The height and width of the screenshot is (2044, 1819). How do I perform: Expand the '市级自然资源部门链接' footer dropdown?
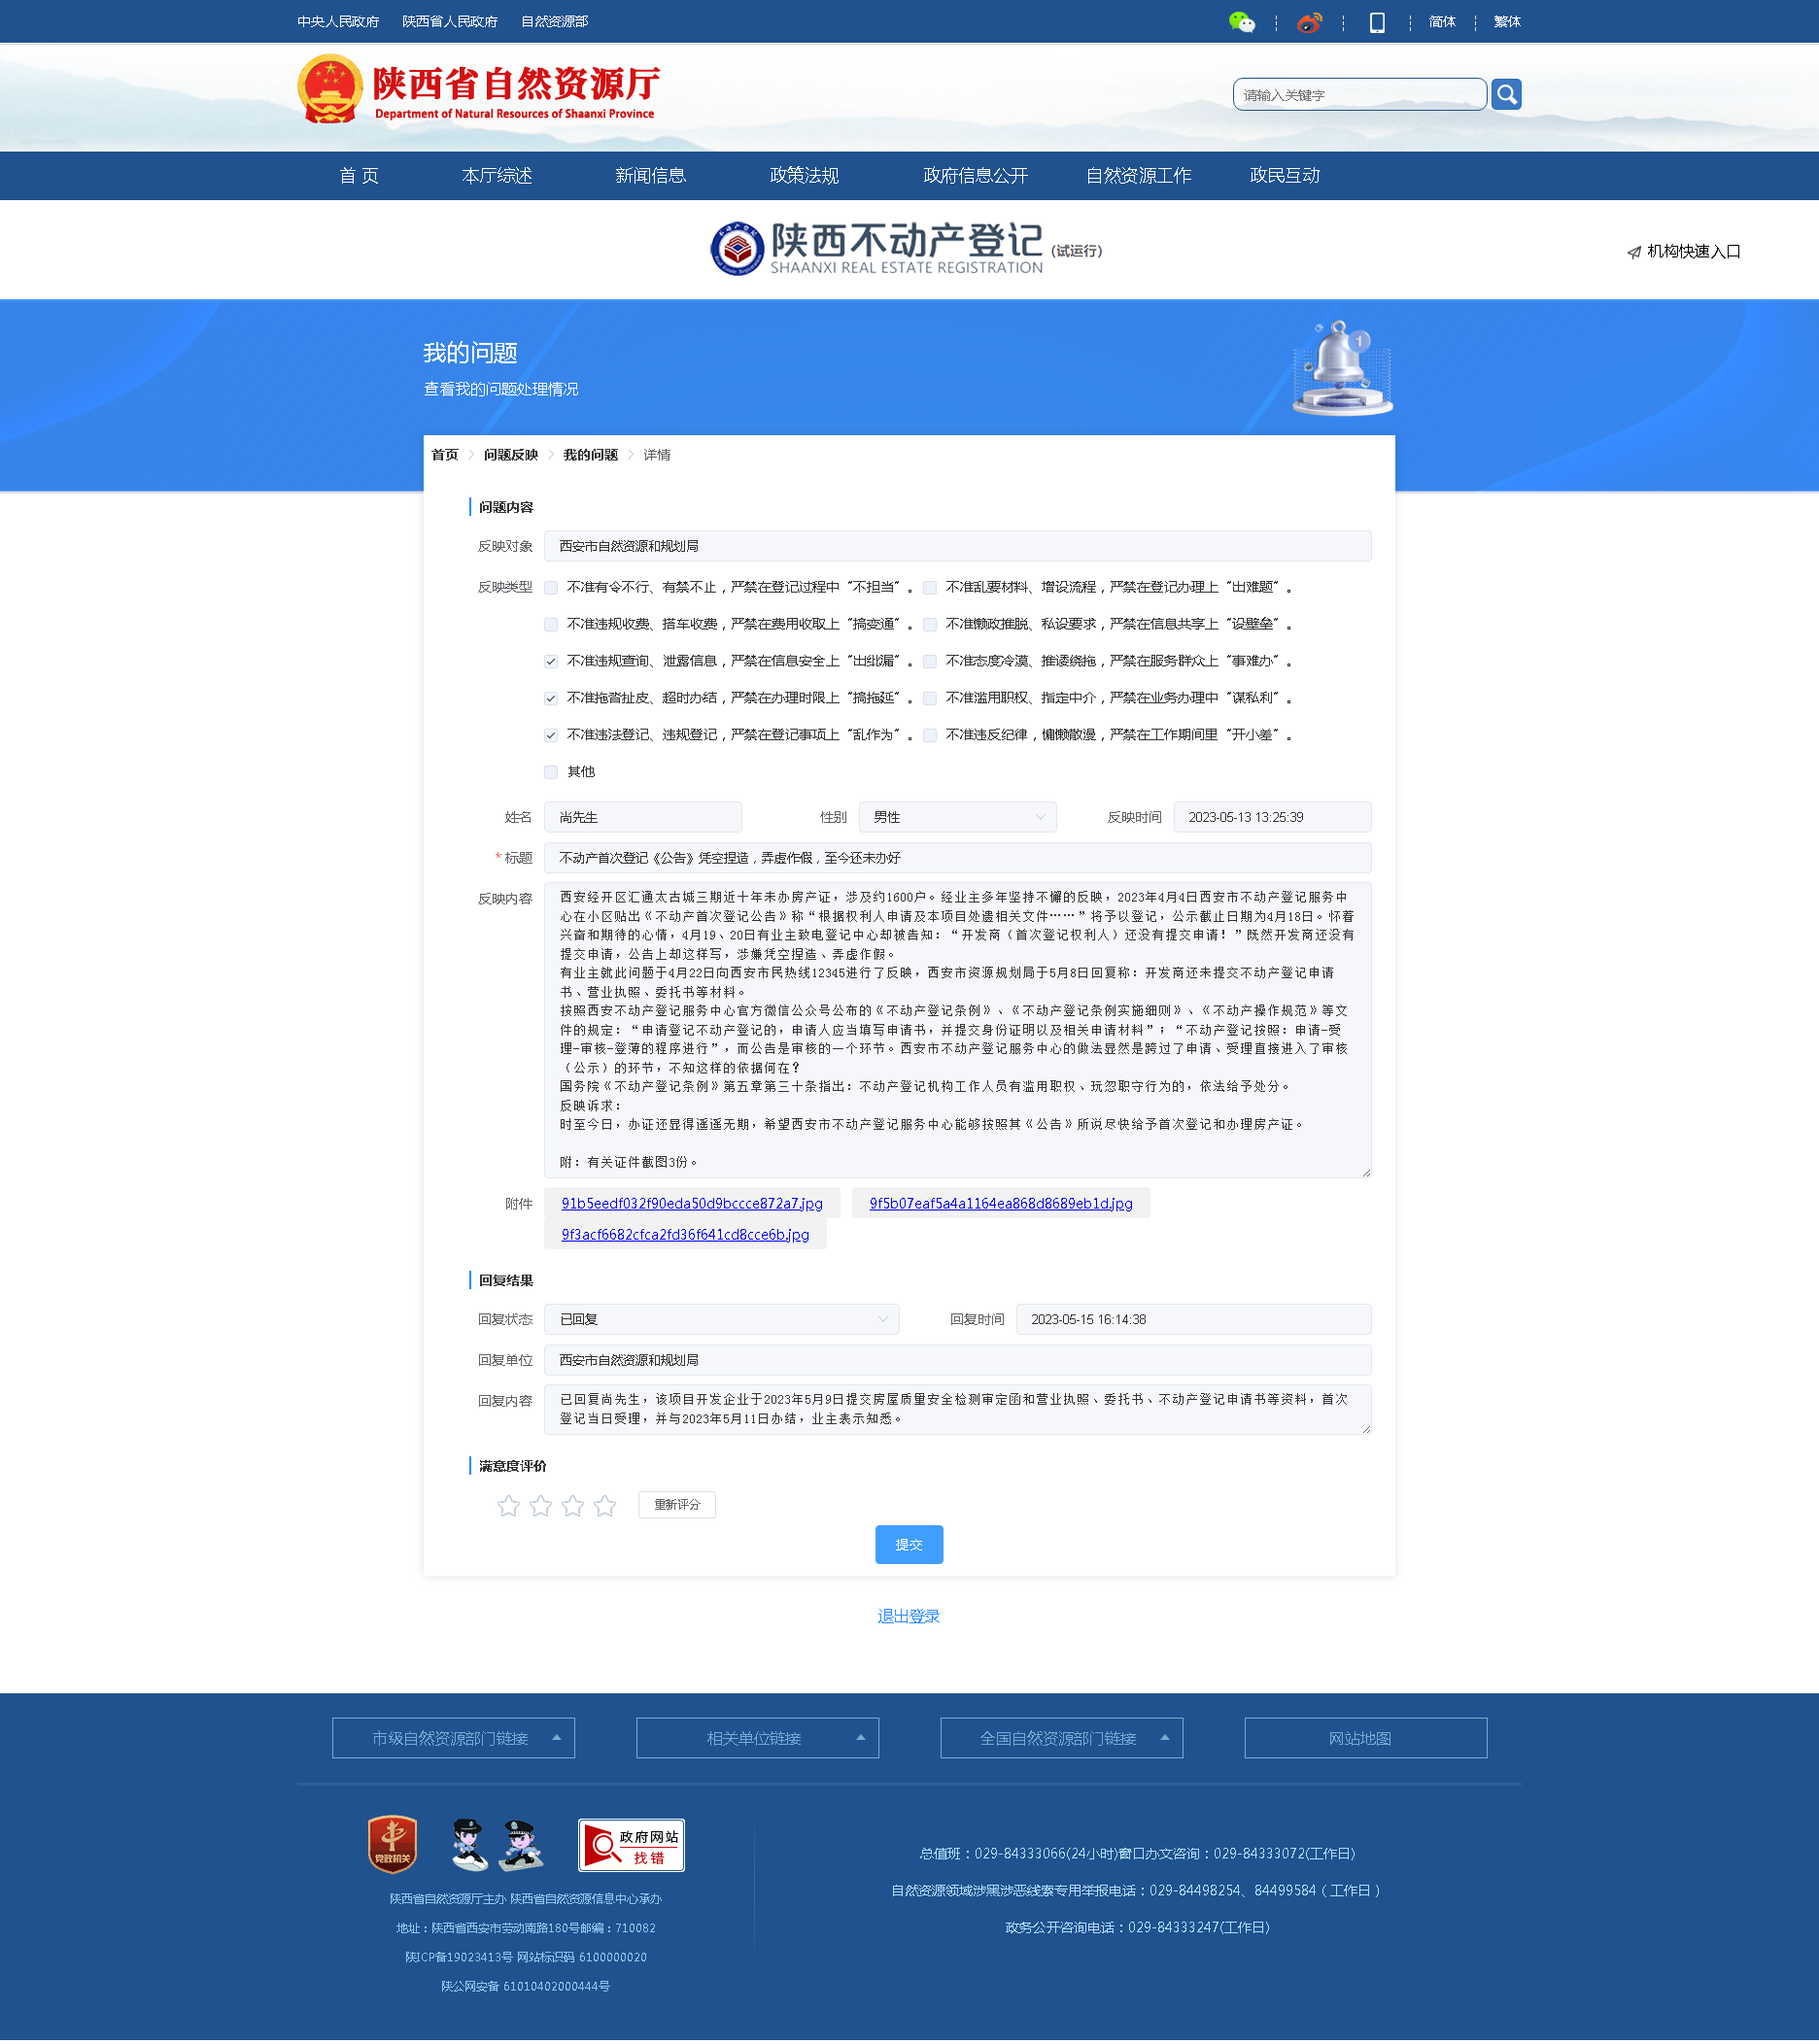(453, 1739)
